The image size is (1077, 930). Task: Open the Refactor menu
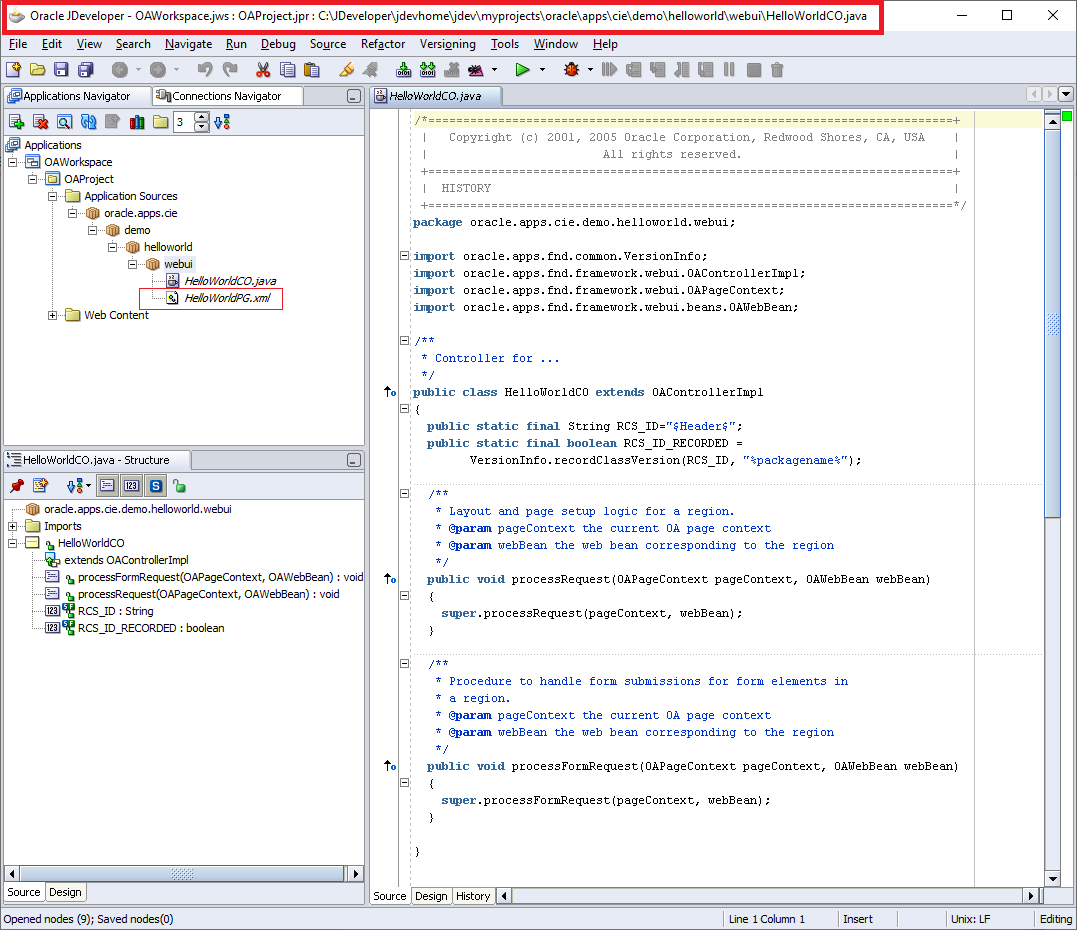383,44
